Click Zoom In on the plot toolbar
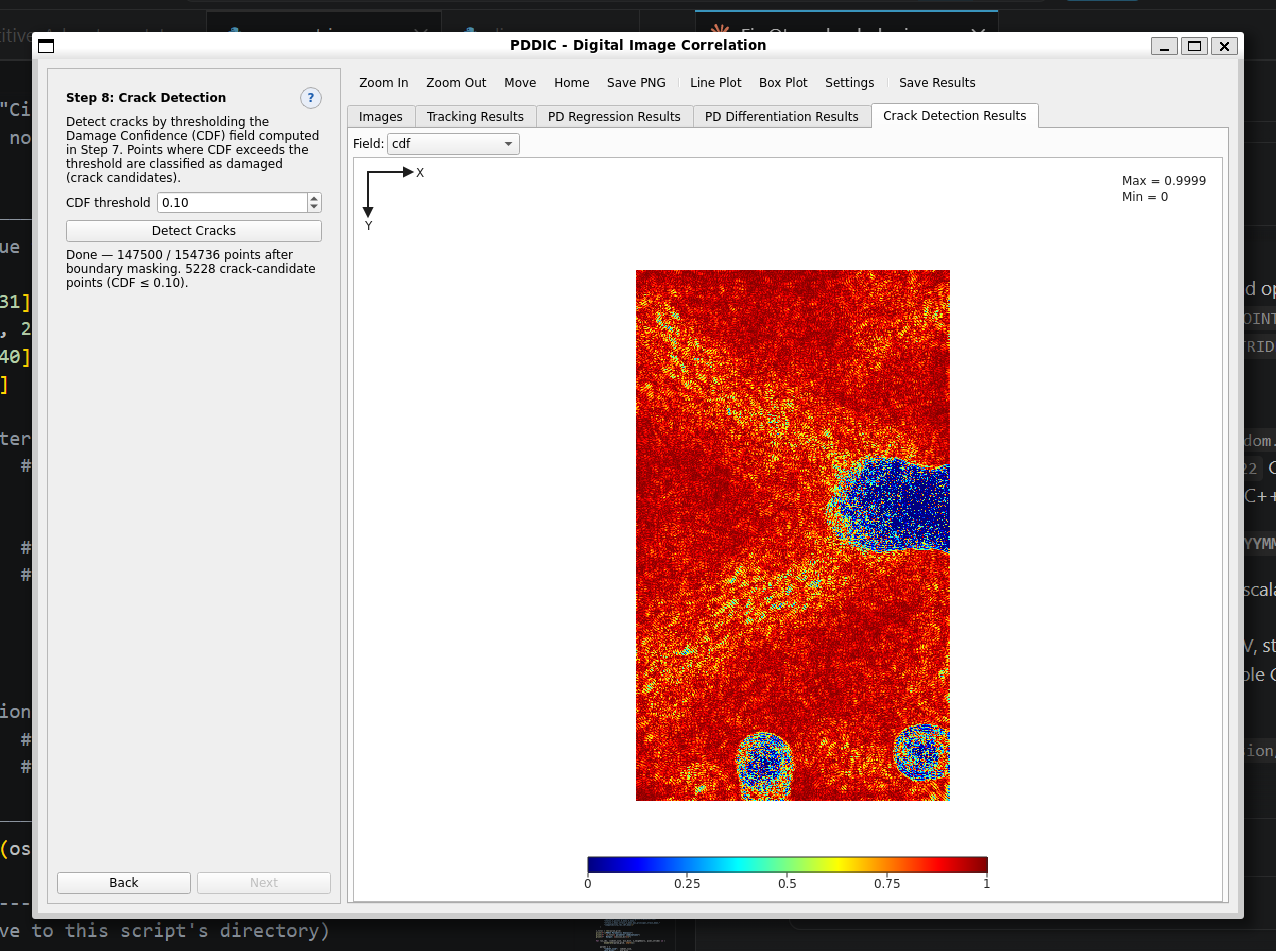The image size is (1276, 951). 384,83
